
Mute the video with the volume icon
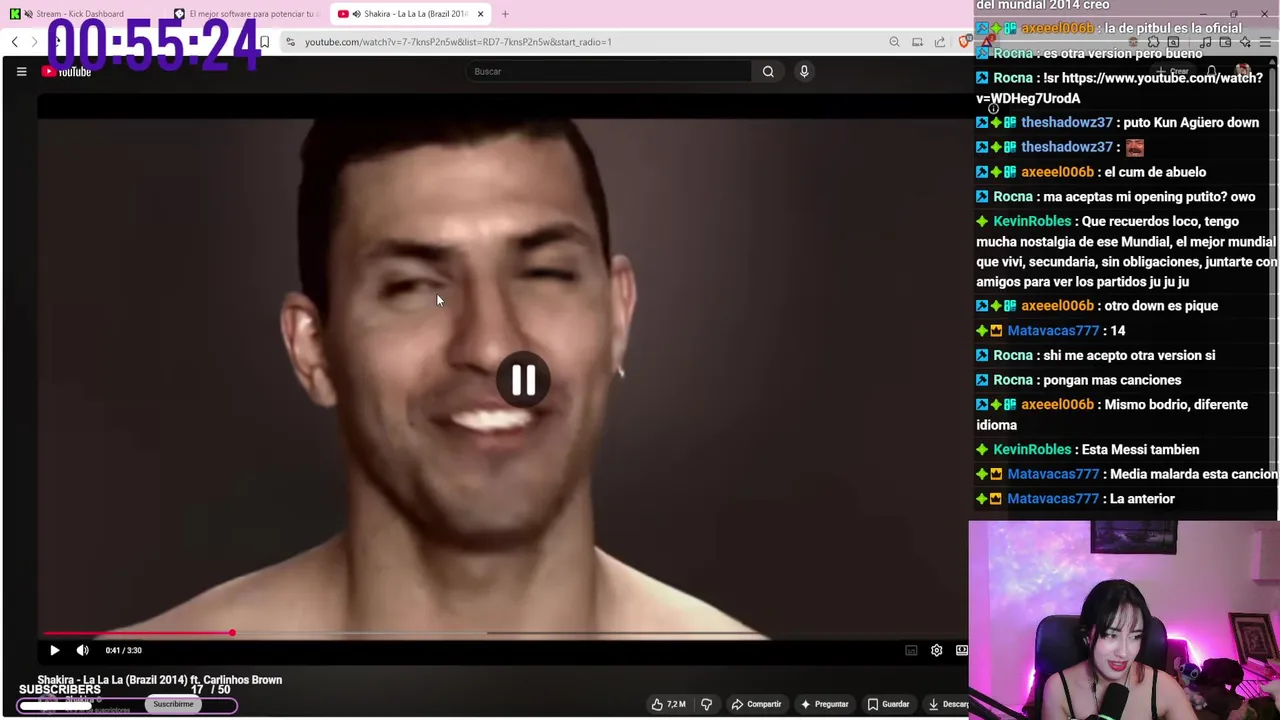click(x=83, y=650)
